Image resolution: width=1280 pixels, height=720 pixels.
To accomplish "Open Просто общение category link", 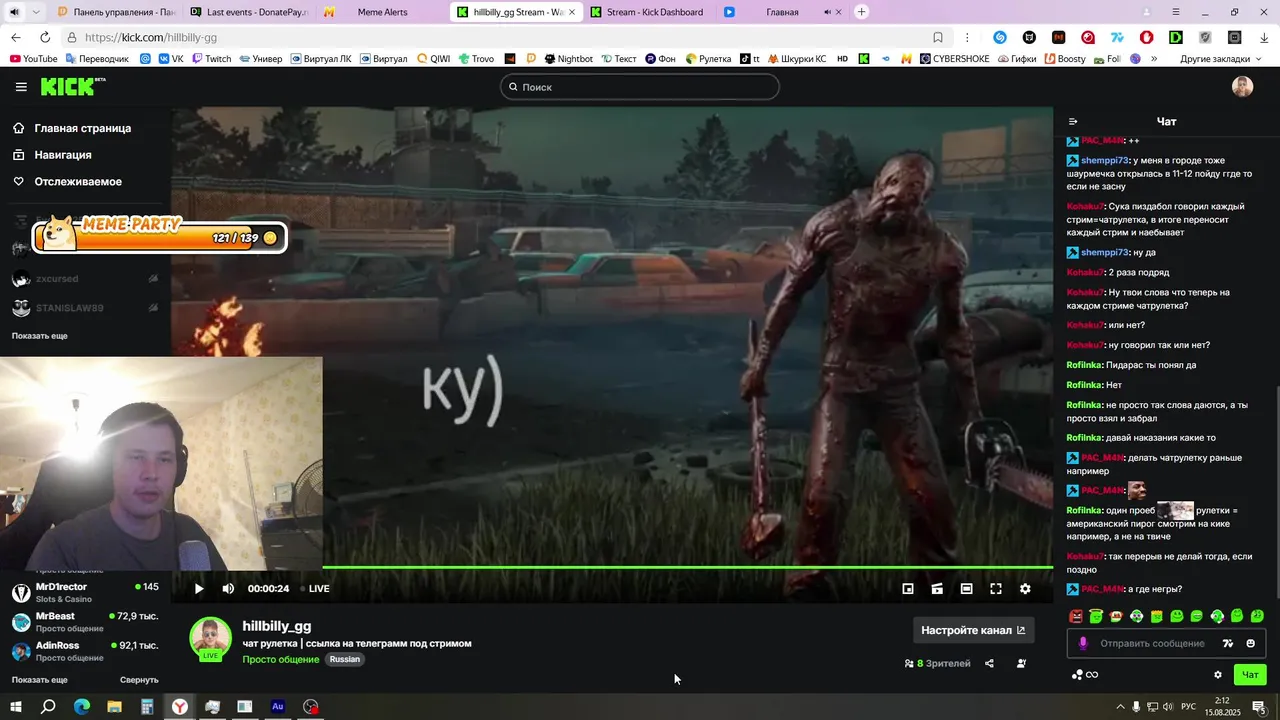I will (x=281, y=660).
